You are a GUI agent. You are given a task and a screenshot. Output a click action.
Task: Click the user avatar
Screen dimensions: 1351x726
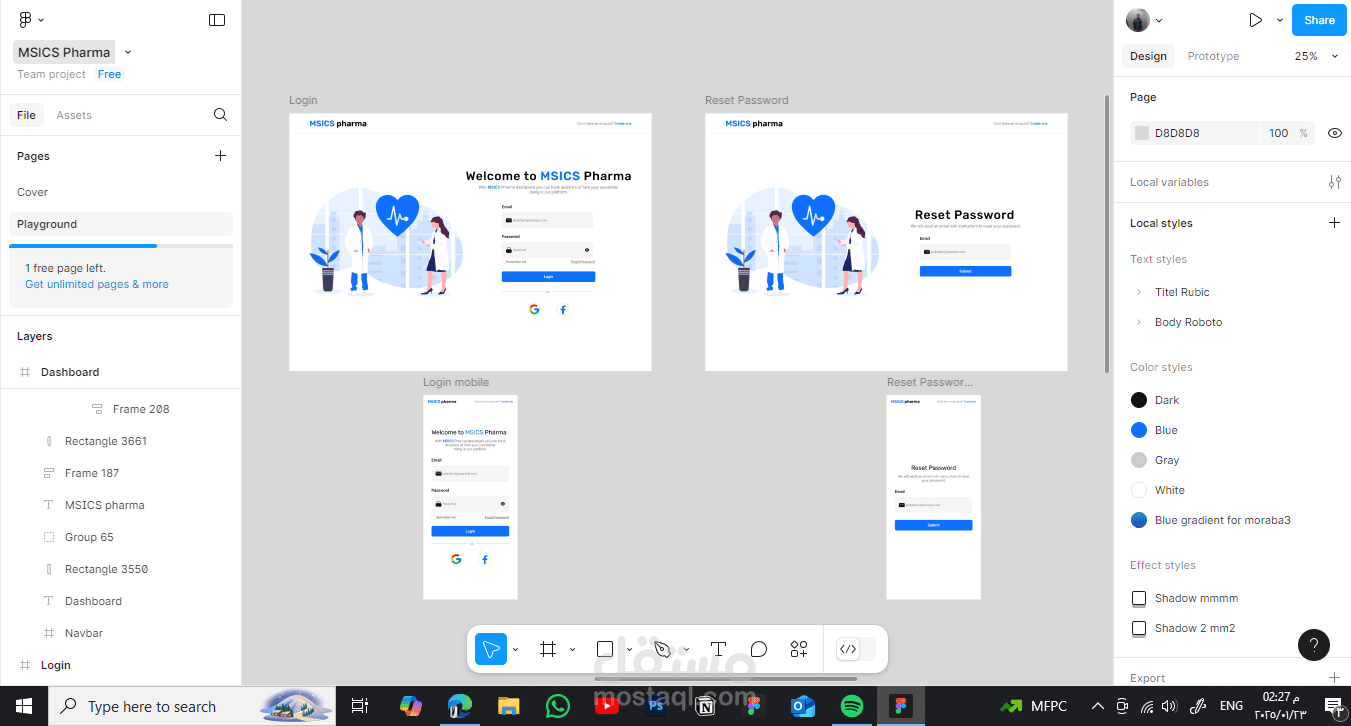[1138, 20]
